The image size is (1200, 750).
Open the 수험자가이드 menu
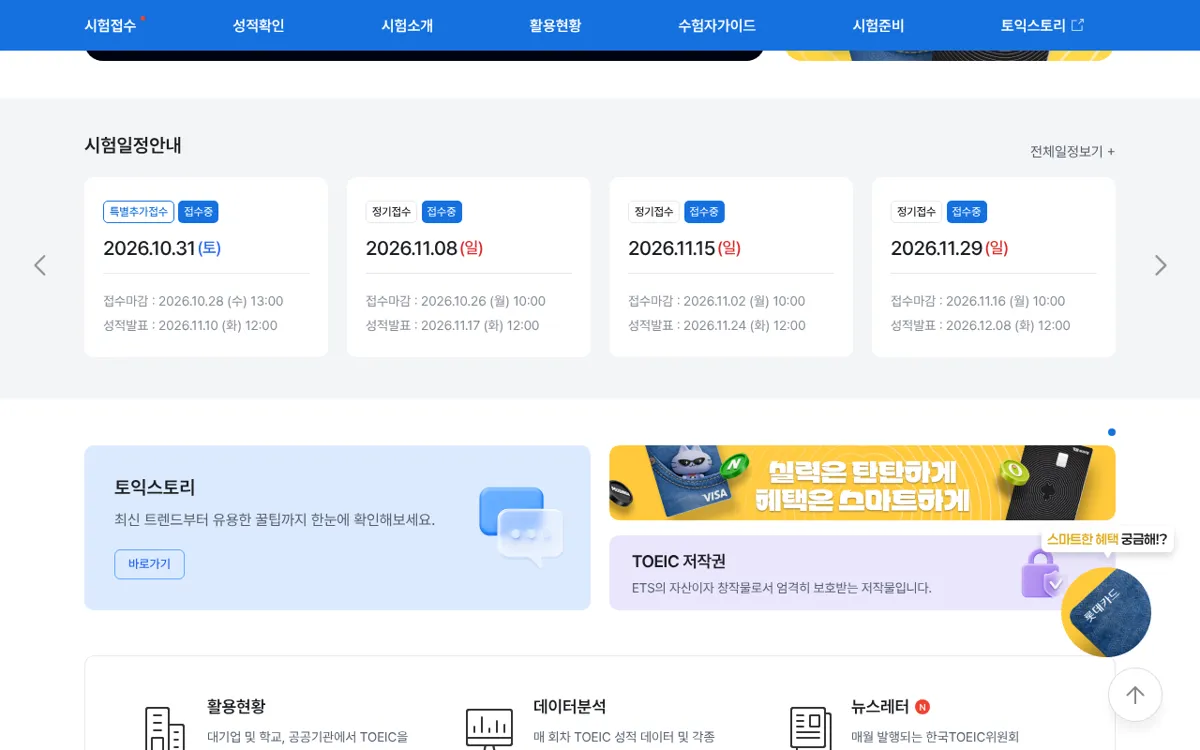point(716,26)
